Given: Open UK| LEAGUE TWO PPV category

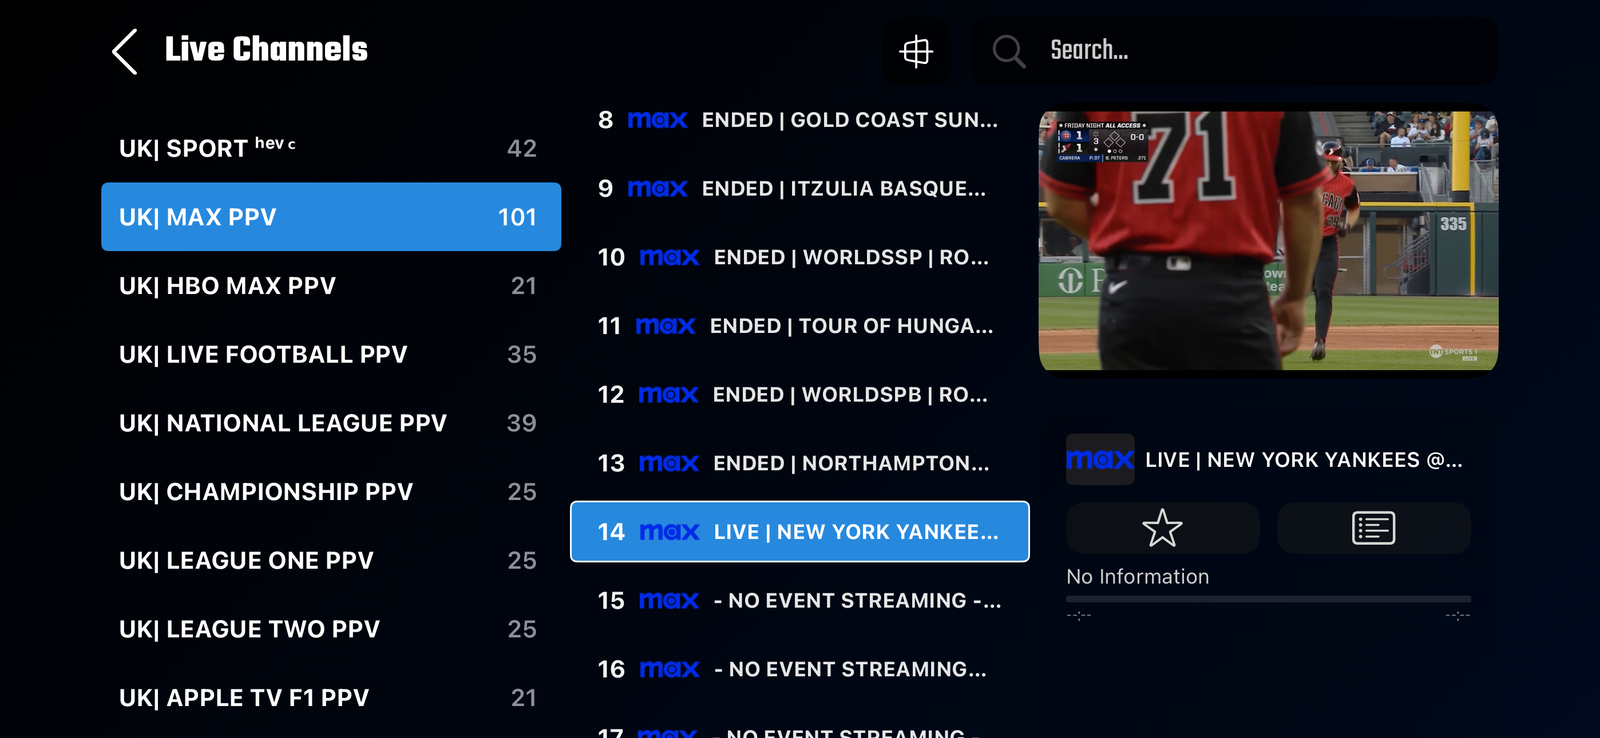Looking at the screenshot, I should [331, 629].
